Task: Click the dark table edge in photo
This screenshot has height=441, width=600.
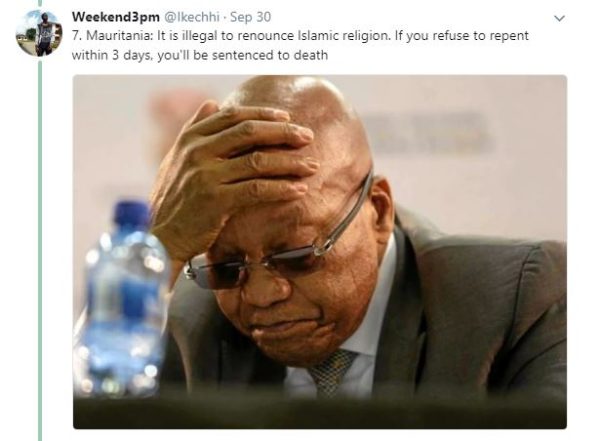Action: (320, 413)
